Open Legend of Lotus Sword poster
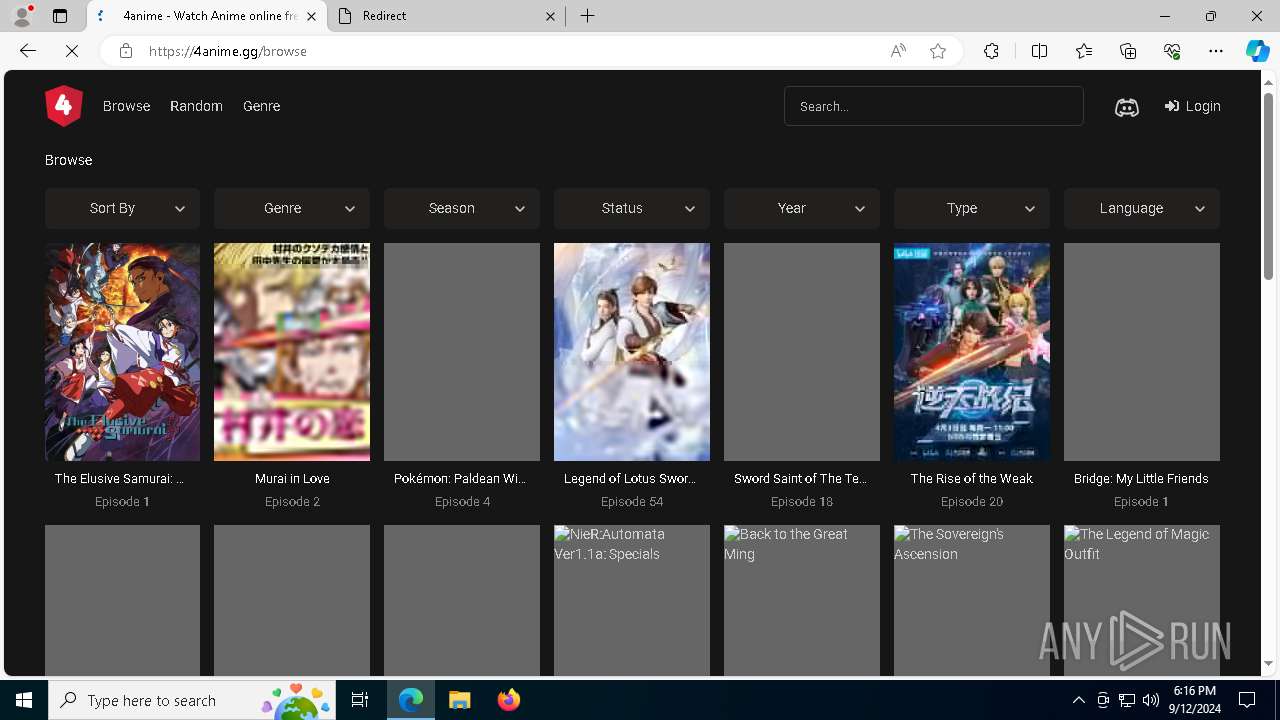The height and width of the screenshot is (720, 1280). click(632, 352)
